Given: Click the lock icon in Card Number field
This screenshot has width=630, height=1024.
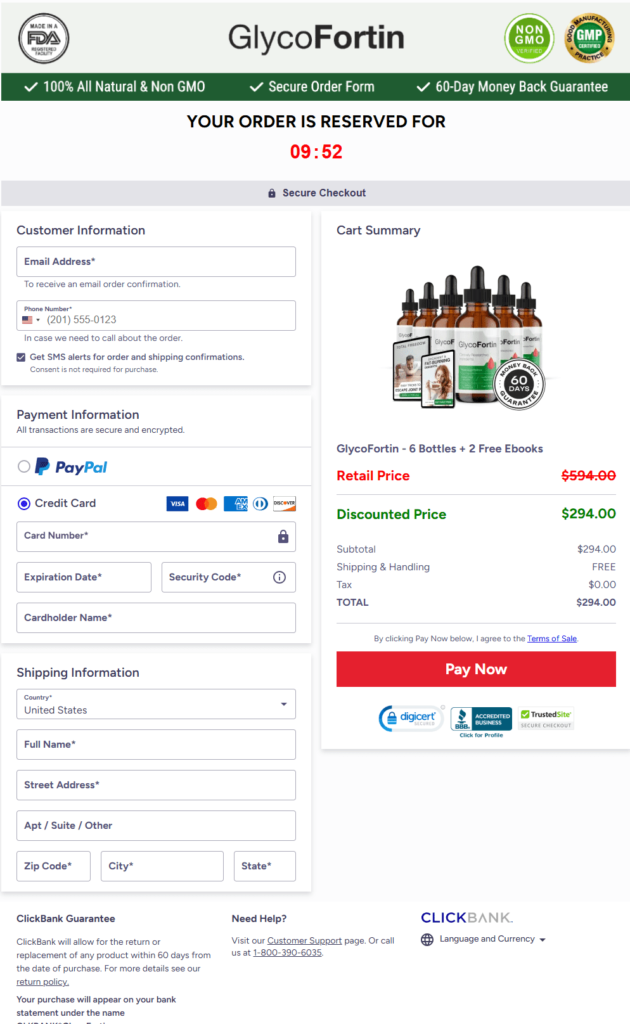Looking at the screenshot, I should click(x=281, y=536).
